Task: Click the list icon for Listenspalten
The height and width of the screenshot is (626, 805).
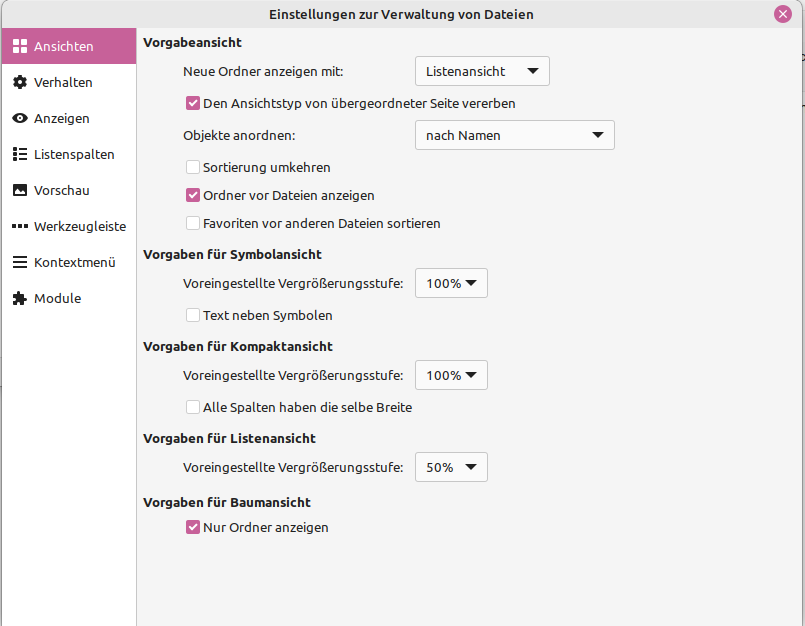Action: click(x=18, y=154)
